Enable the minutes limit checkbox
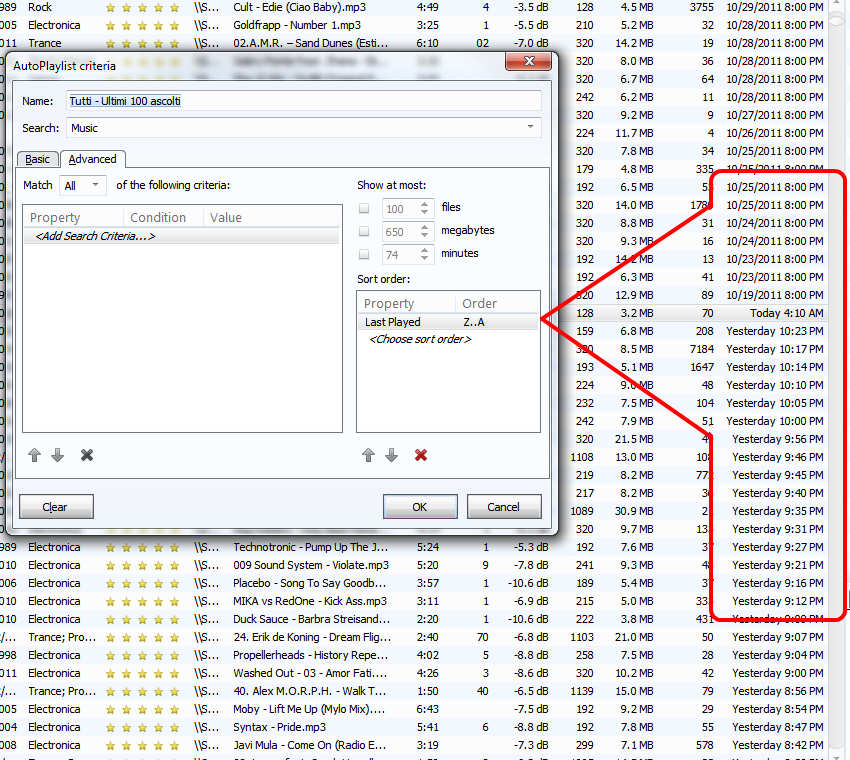Screen dimensions: 850x760 [364, 254]
